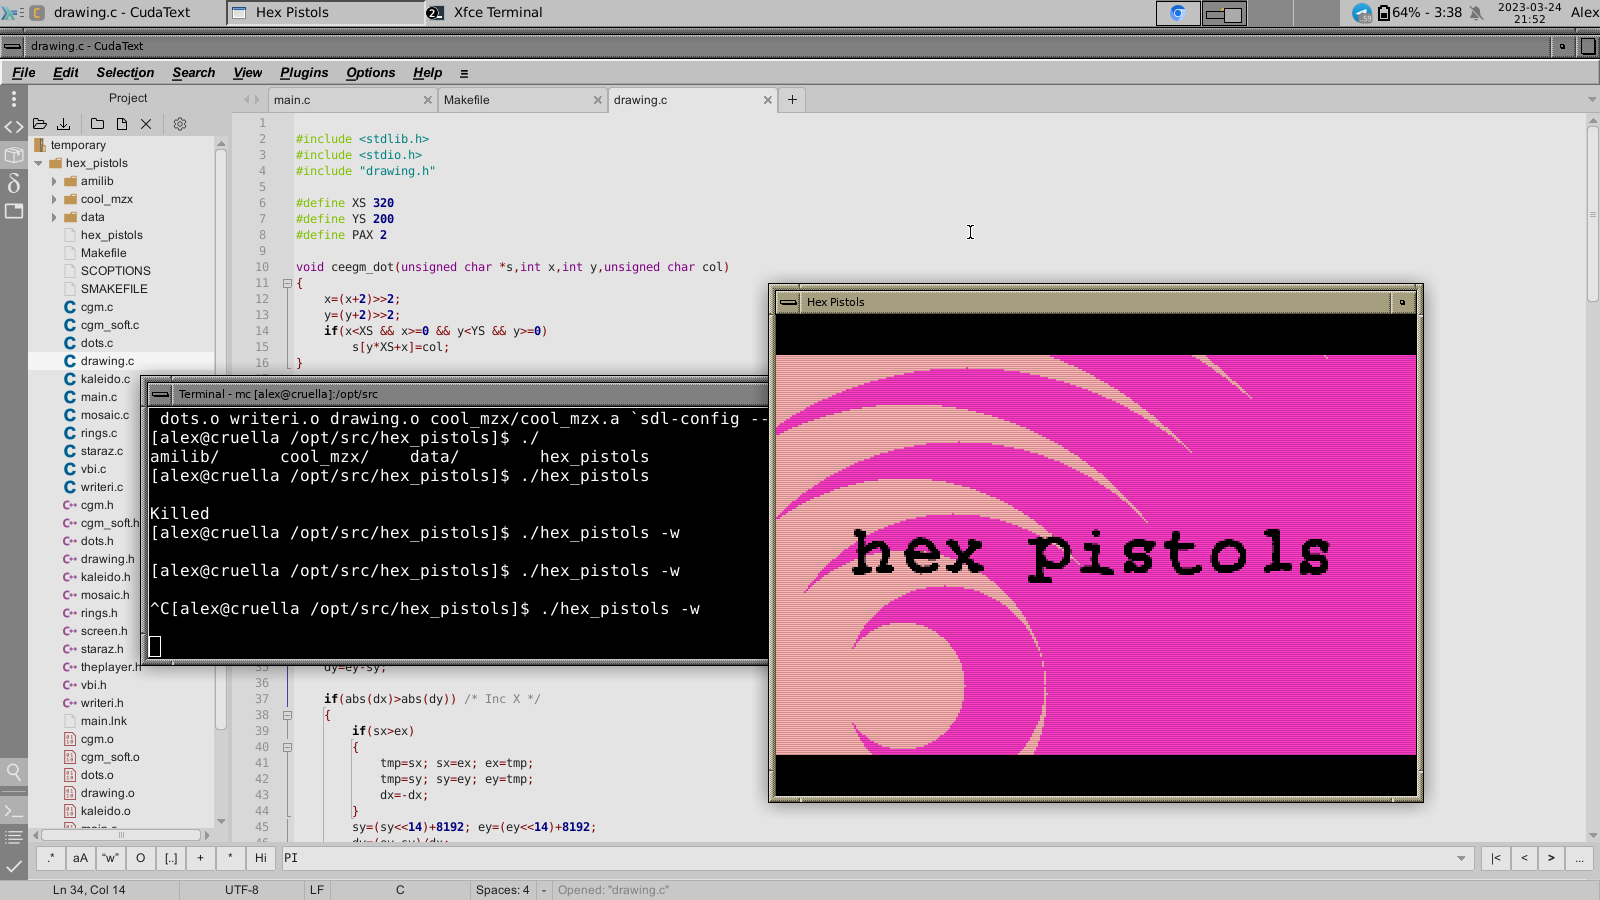Image resolution: width=1600 pixels, height=900 pixels.
Task: Add folder to project icon
Action: (97, 124)
